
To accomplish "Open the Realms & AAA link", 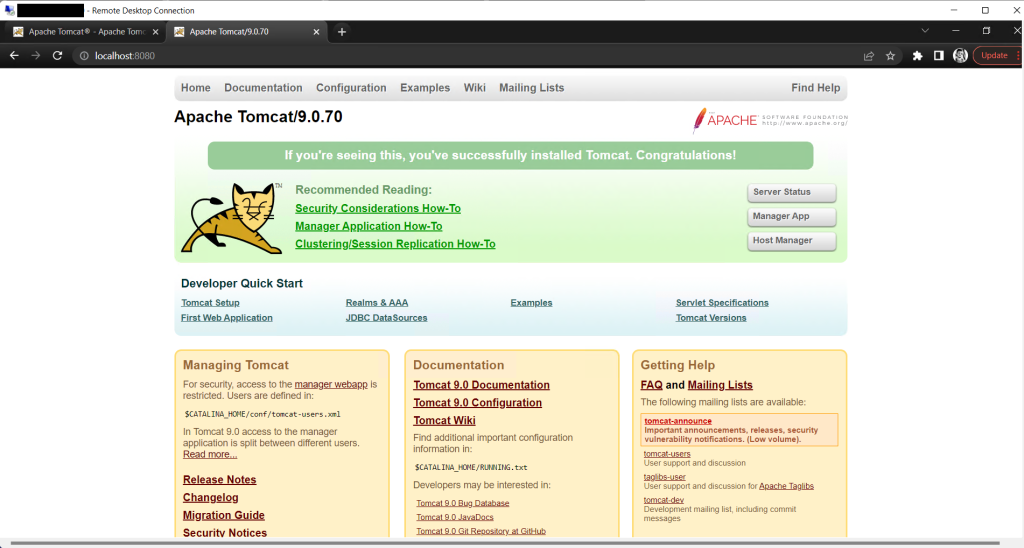I will [x=377, y=302].
